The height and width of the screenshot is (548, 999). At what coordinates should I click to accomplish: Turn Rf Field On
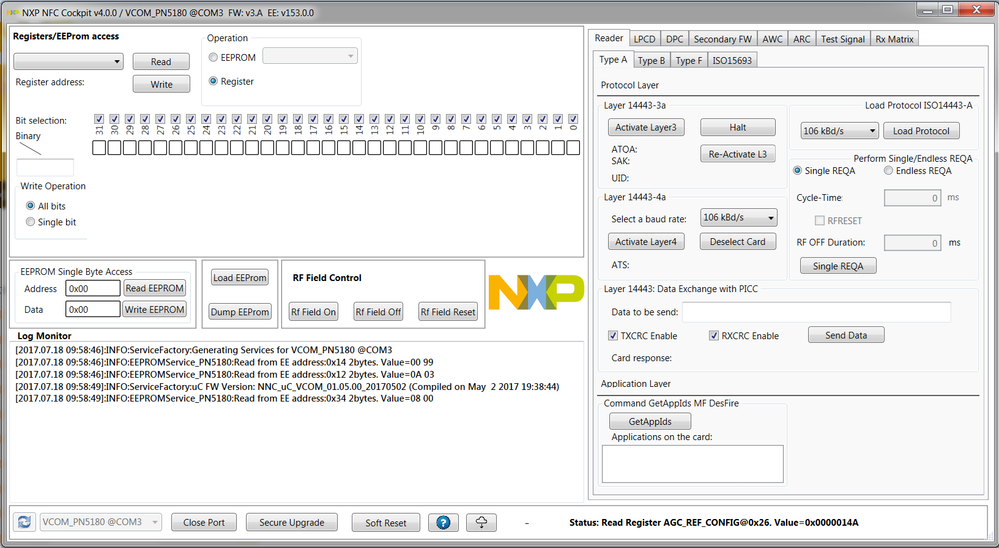coord(313,312)
